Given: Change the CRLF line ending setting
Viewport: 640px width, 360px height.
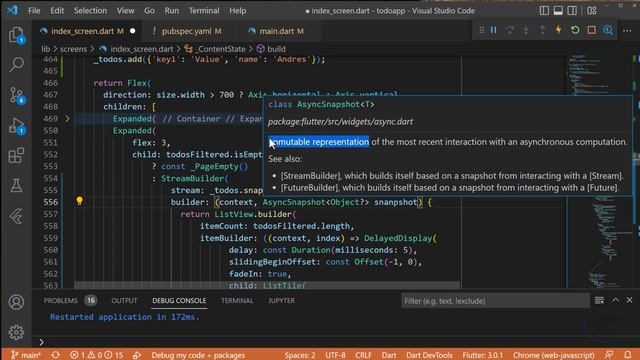Looking at the screenshot, I should [x=363, y=355].
